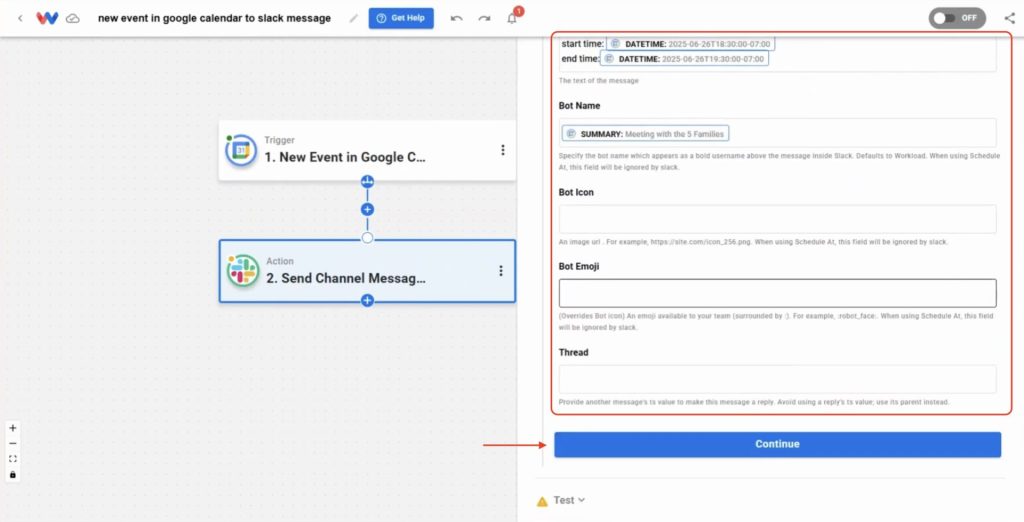The image size is (1024, 522).
Task: Open the Google Calendar trigger's three-dot menu
Action: (503, 150)
